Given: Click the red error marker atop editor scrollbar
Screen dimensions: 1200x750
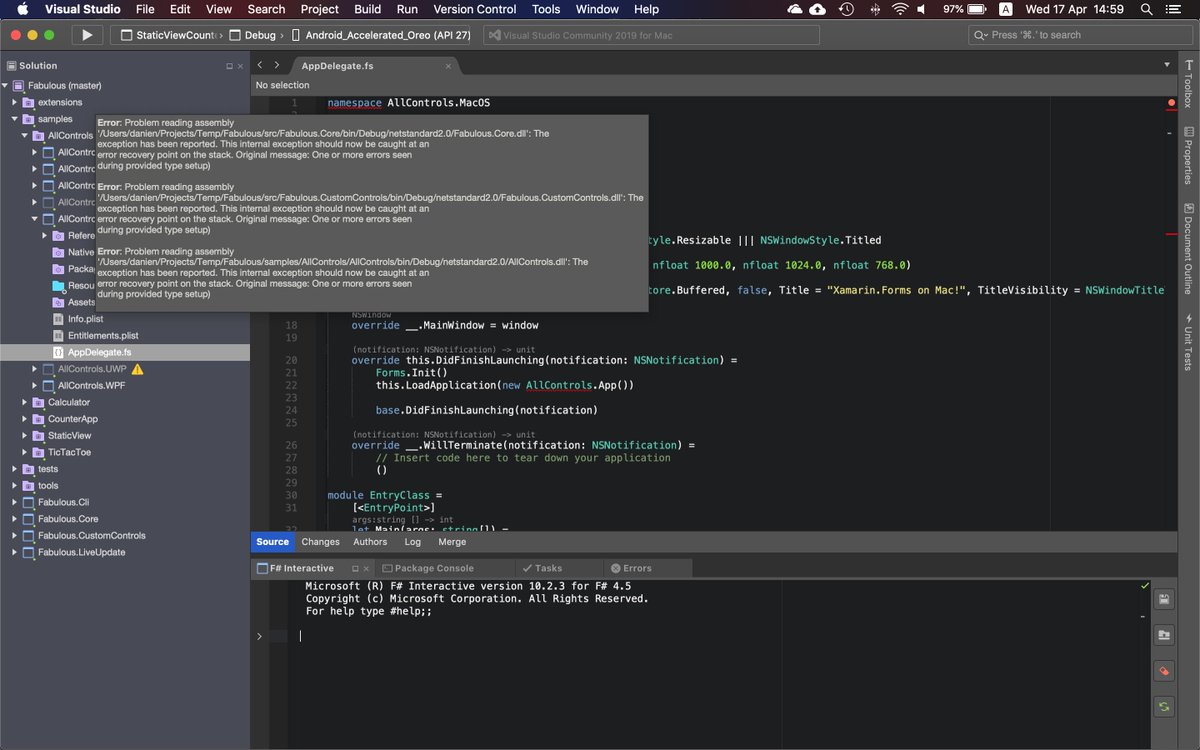Looking at the screenshot, I should tap(1171, 102).
